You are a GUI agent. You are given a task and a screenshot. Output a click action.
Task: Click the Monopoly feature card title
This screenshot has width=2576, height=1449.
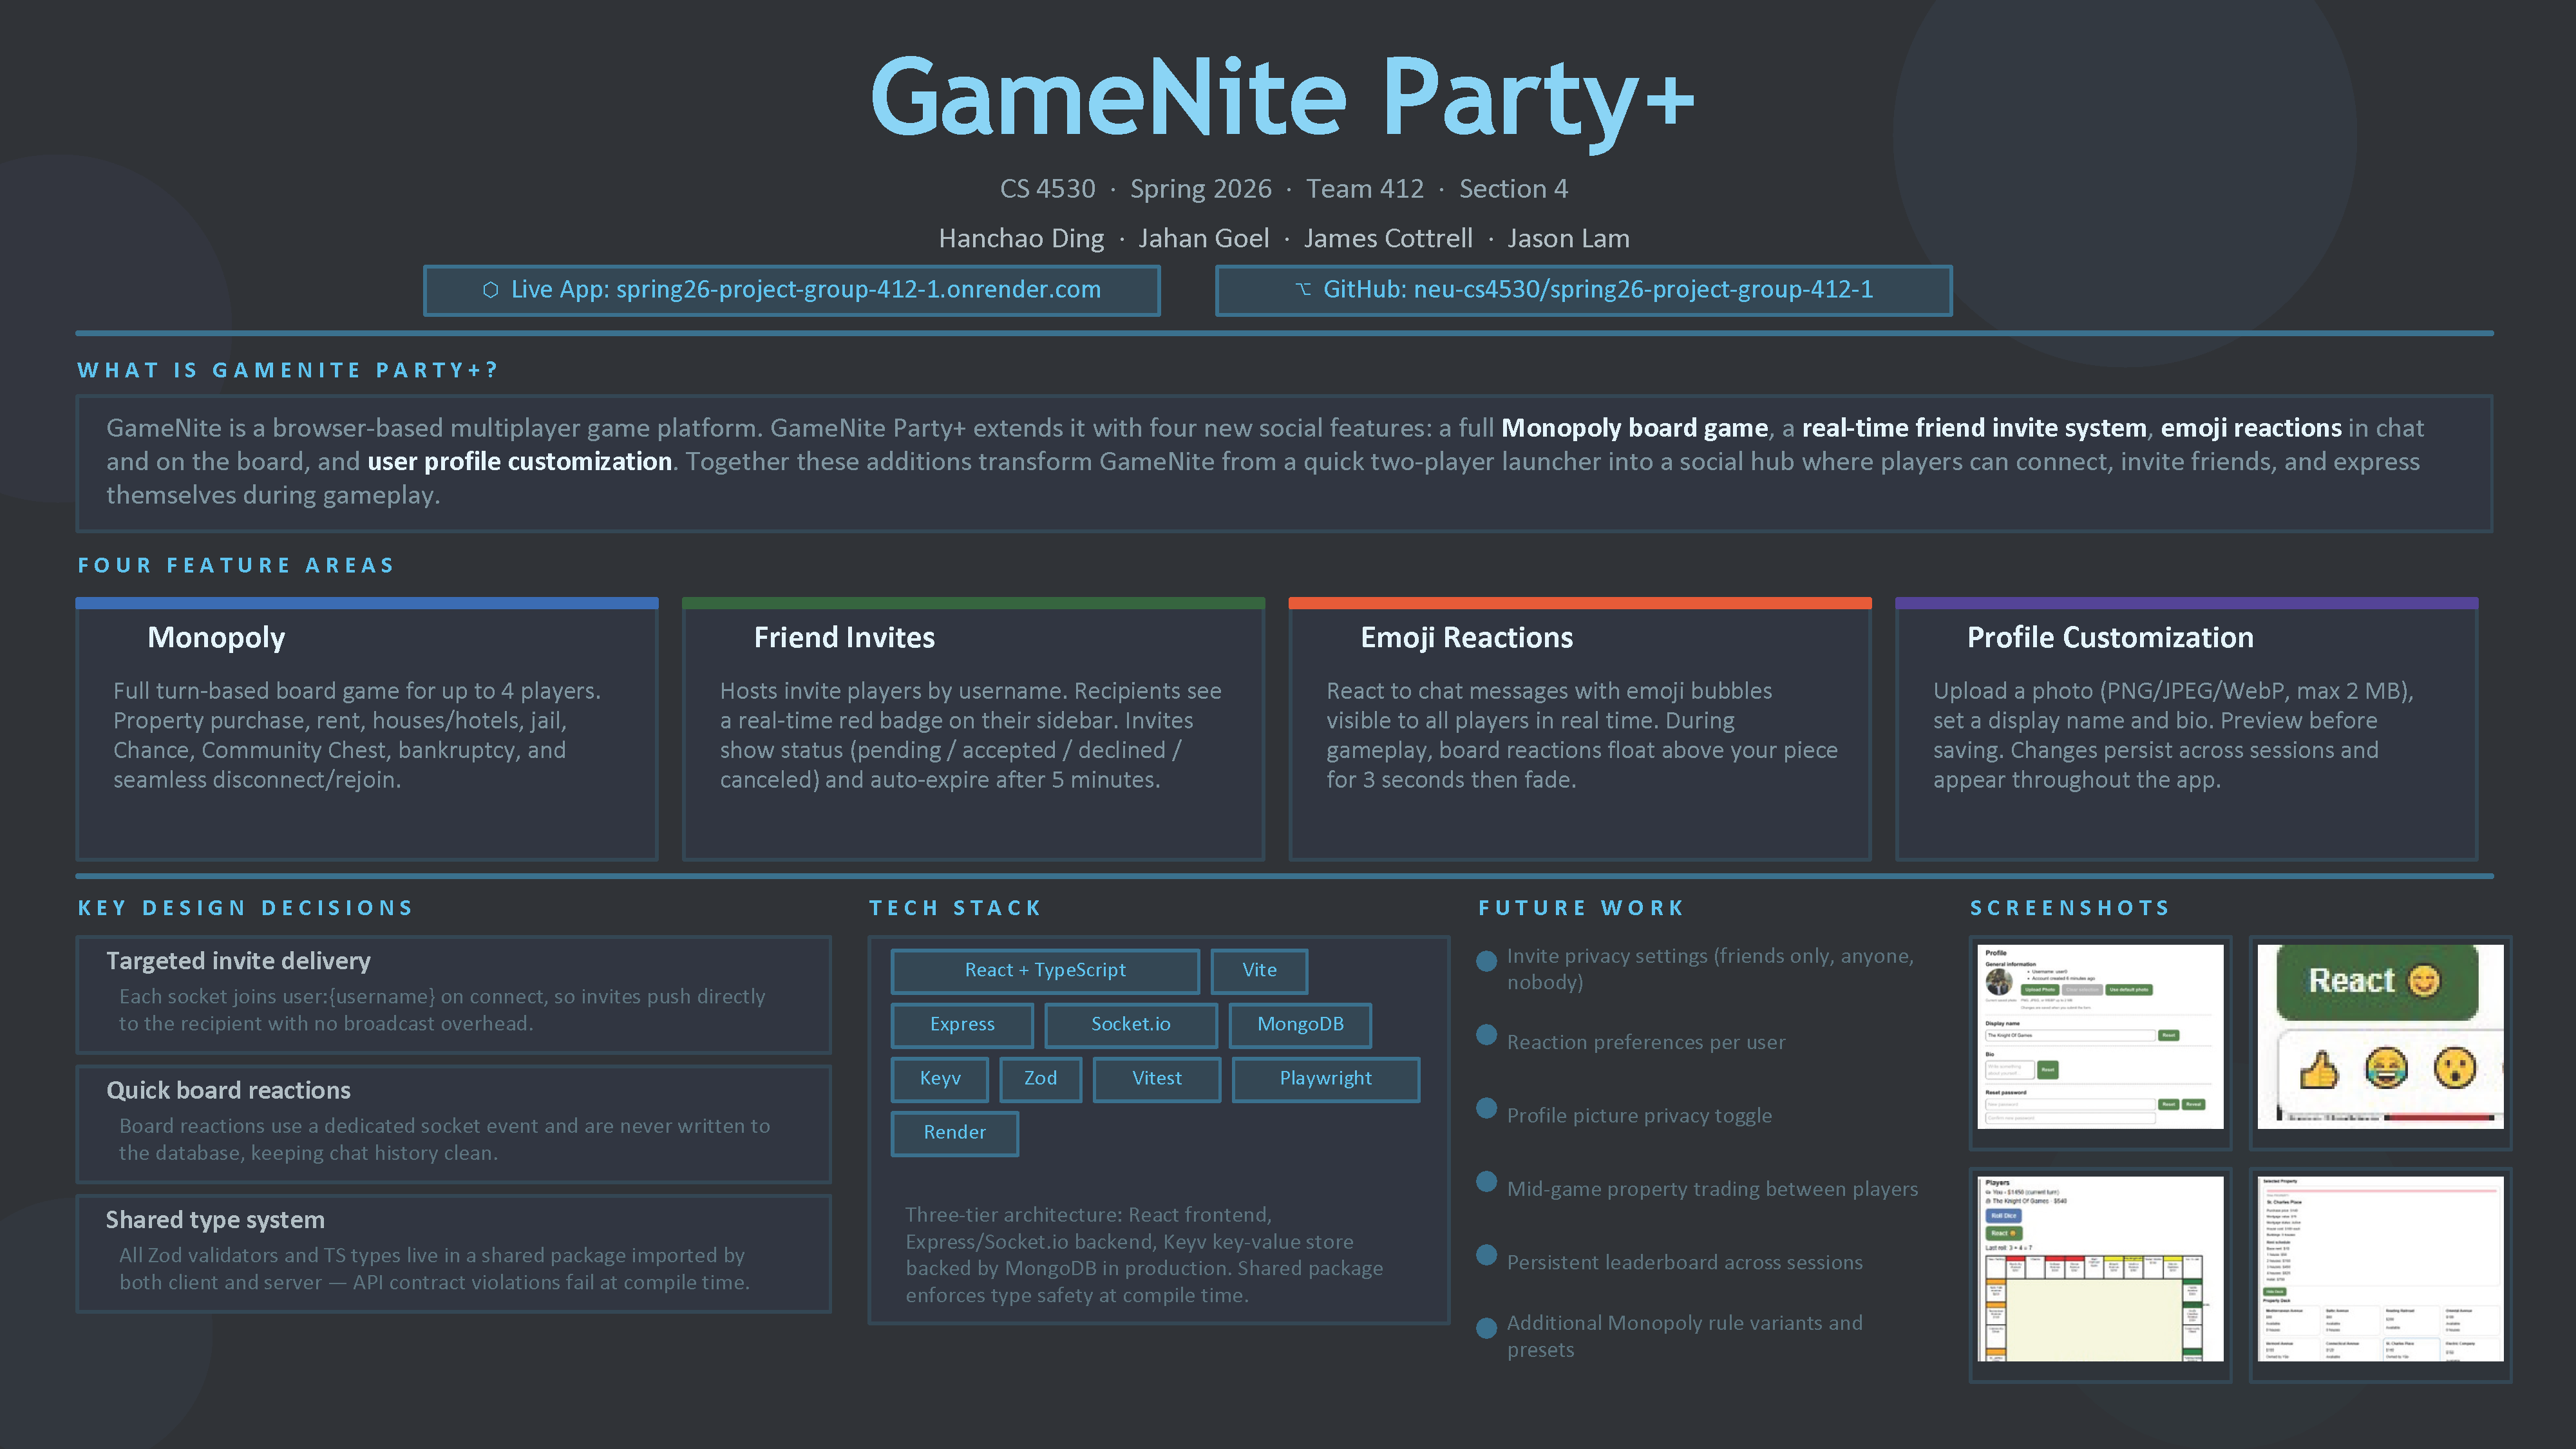(x=216, y=638)
